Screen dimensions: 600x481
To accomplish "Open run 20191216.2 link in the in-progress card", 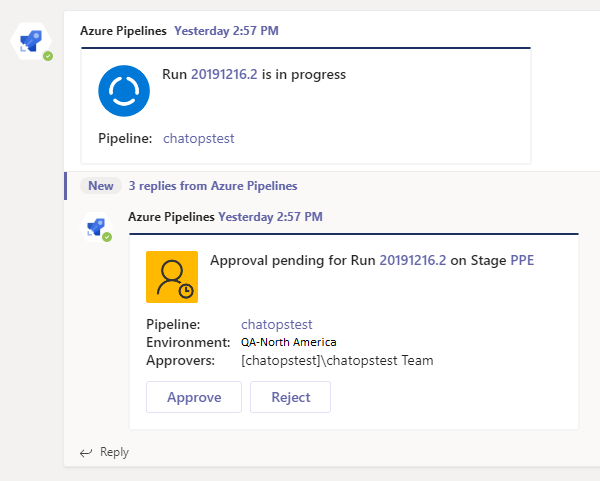I will coord(224,74).
